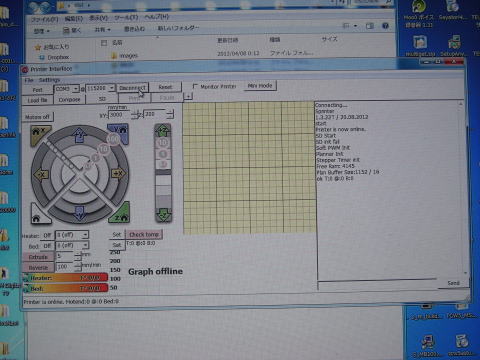Click the Disconnect button

(x=132, y=88)
